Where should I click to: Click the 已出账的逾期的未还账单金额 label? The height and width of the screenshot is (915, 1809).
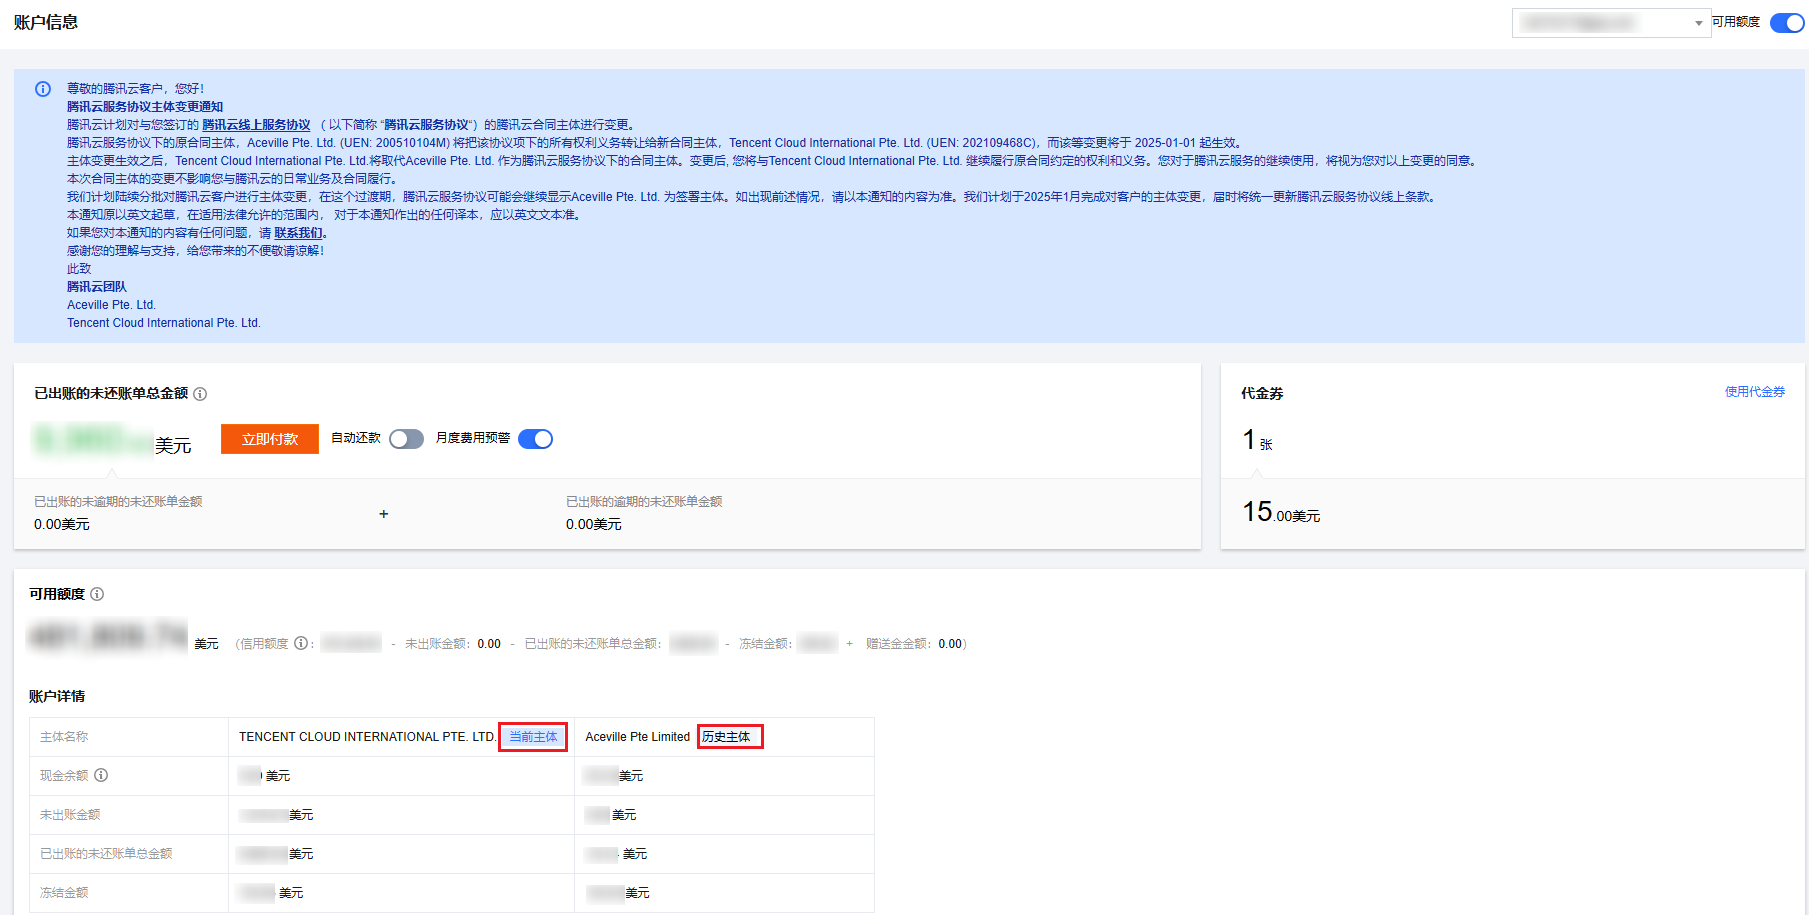[644, 502]
